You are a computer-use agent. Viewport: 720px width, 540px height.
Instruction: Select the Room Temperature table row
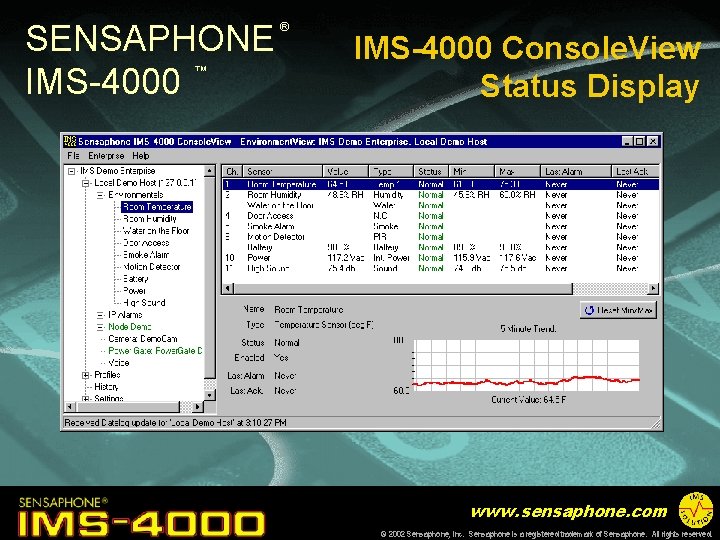(x=441, y=185)
